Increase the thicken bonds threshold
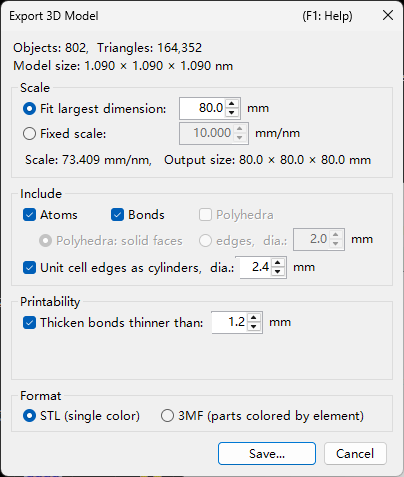The image size is (404, 477). 254,318
